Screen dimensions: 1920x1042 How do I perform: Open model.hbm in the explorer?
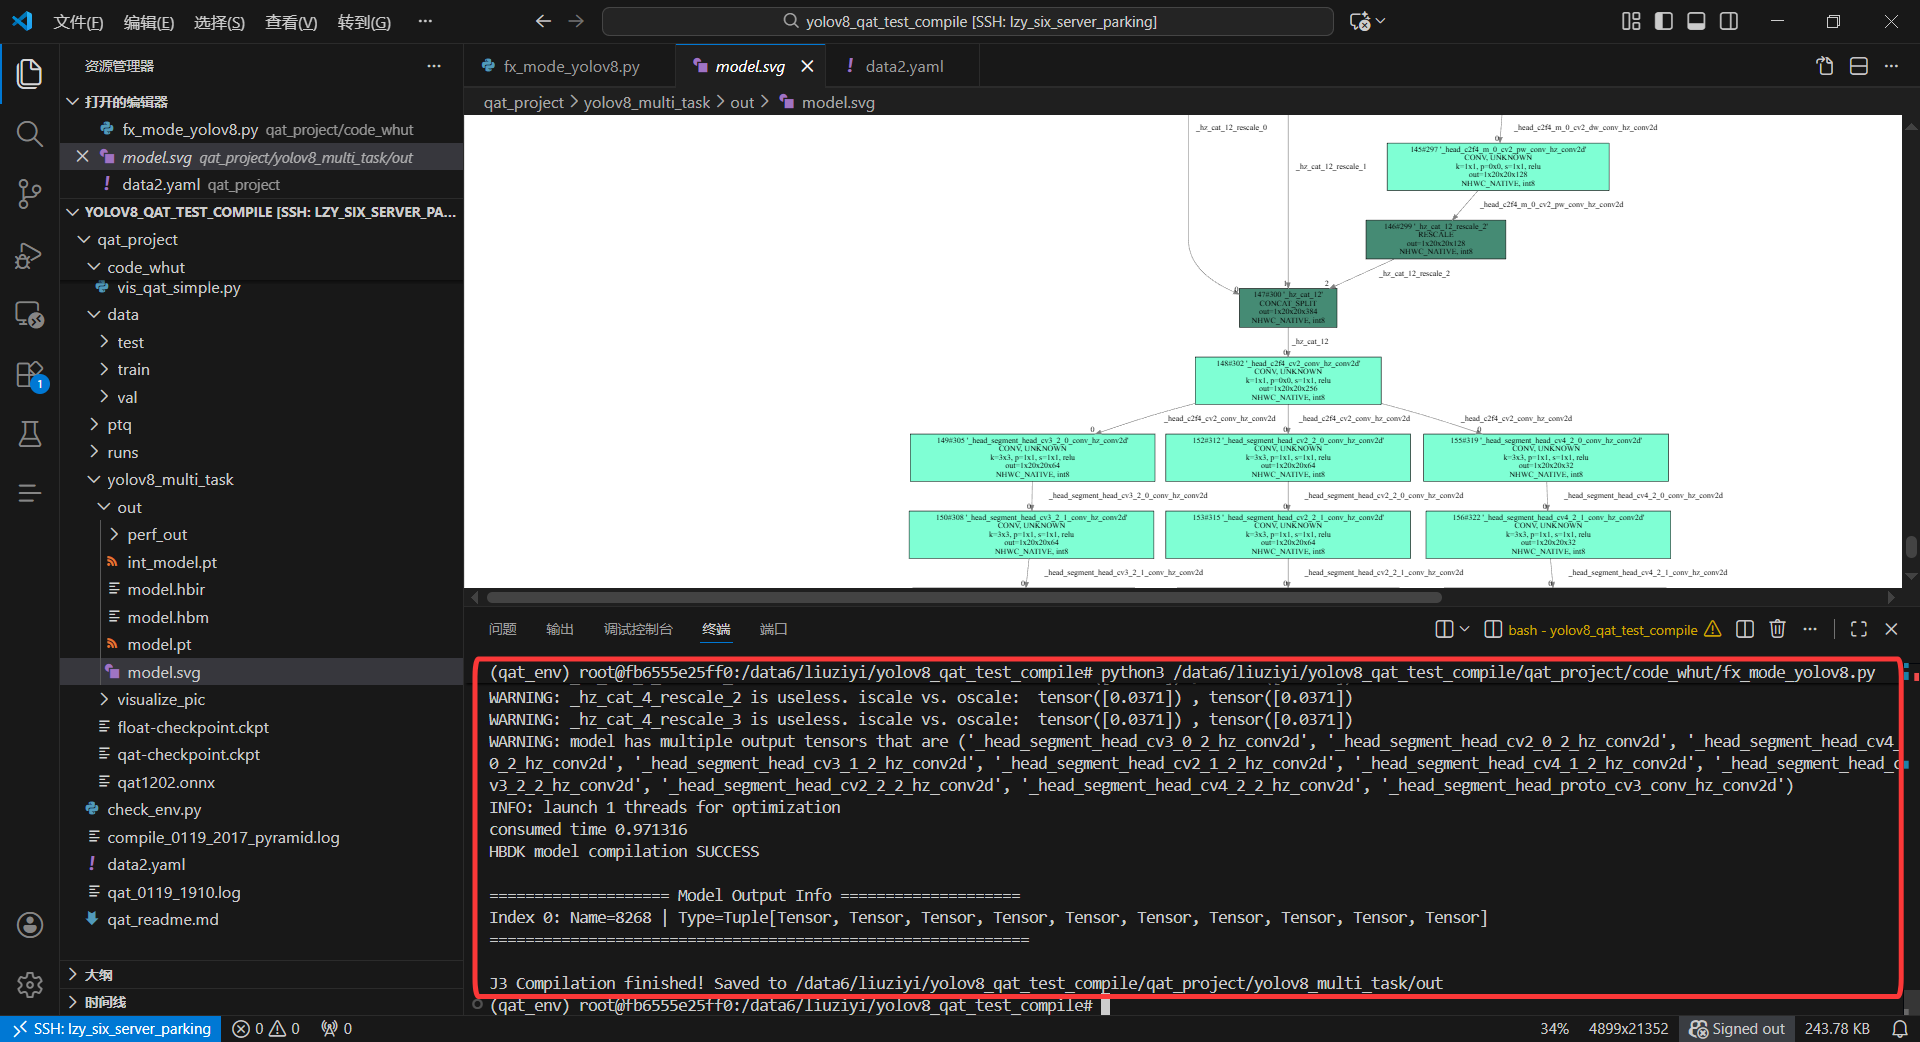click(x=168, y=618)
